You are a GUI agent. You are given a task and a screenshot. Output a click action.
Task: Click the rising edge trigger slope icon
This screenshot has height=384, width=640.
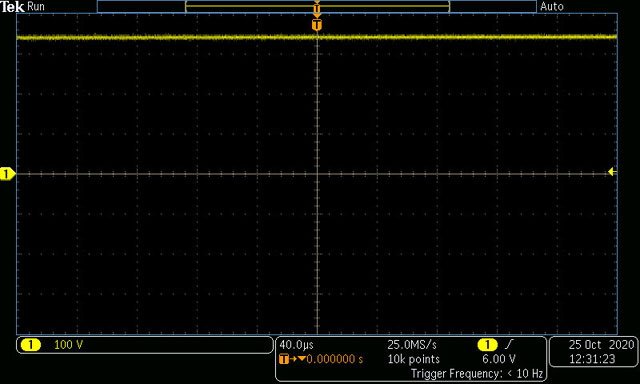pyautogui.click(x=509, y=345)
